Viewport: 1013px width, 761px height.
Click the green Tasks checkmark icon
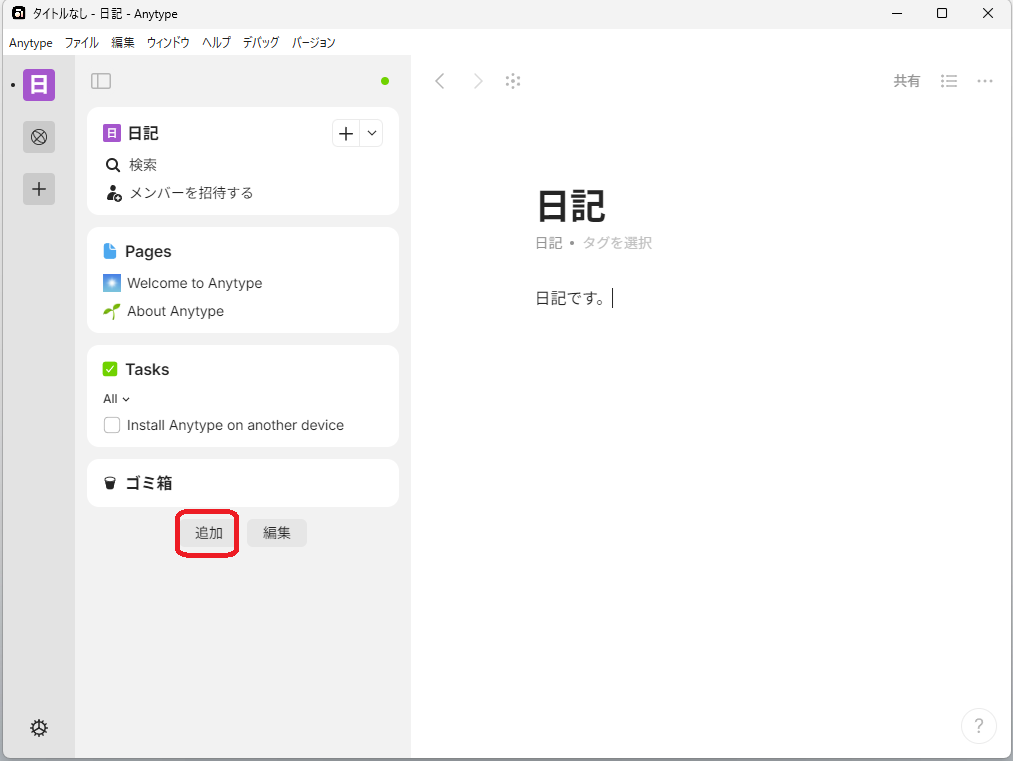click(110, 369)
